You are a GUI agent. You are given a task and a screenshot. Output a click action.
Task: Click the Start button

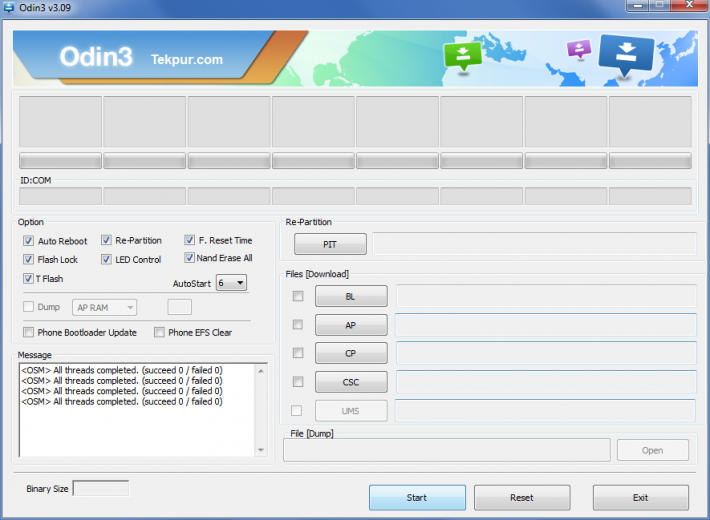coord(417,497)
